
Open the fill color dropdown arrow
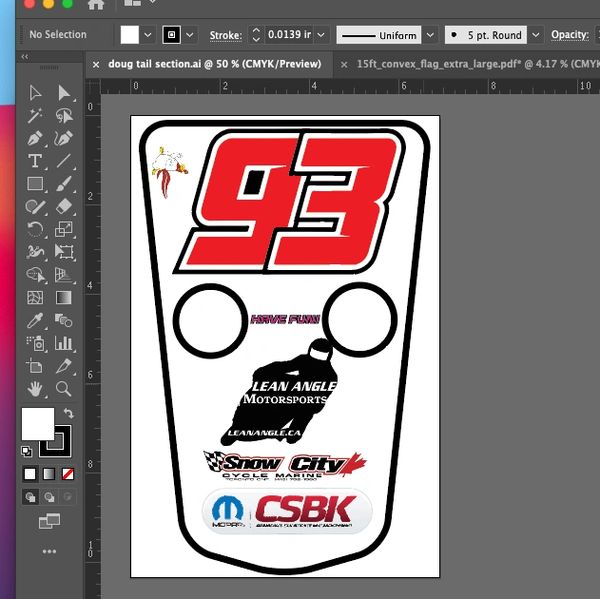[148, 35]
